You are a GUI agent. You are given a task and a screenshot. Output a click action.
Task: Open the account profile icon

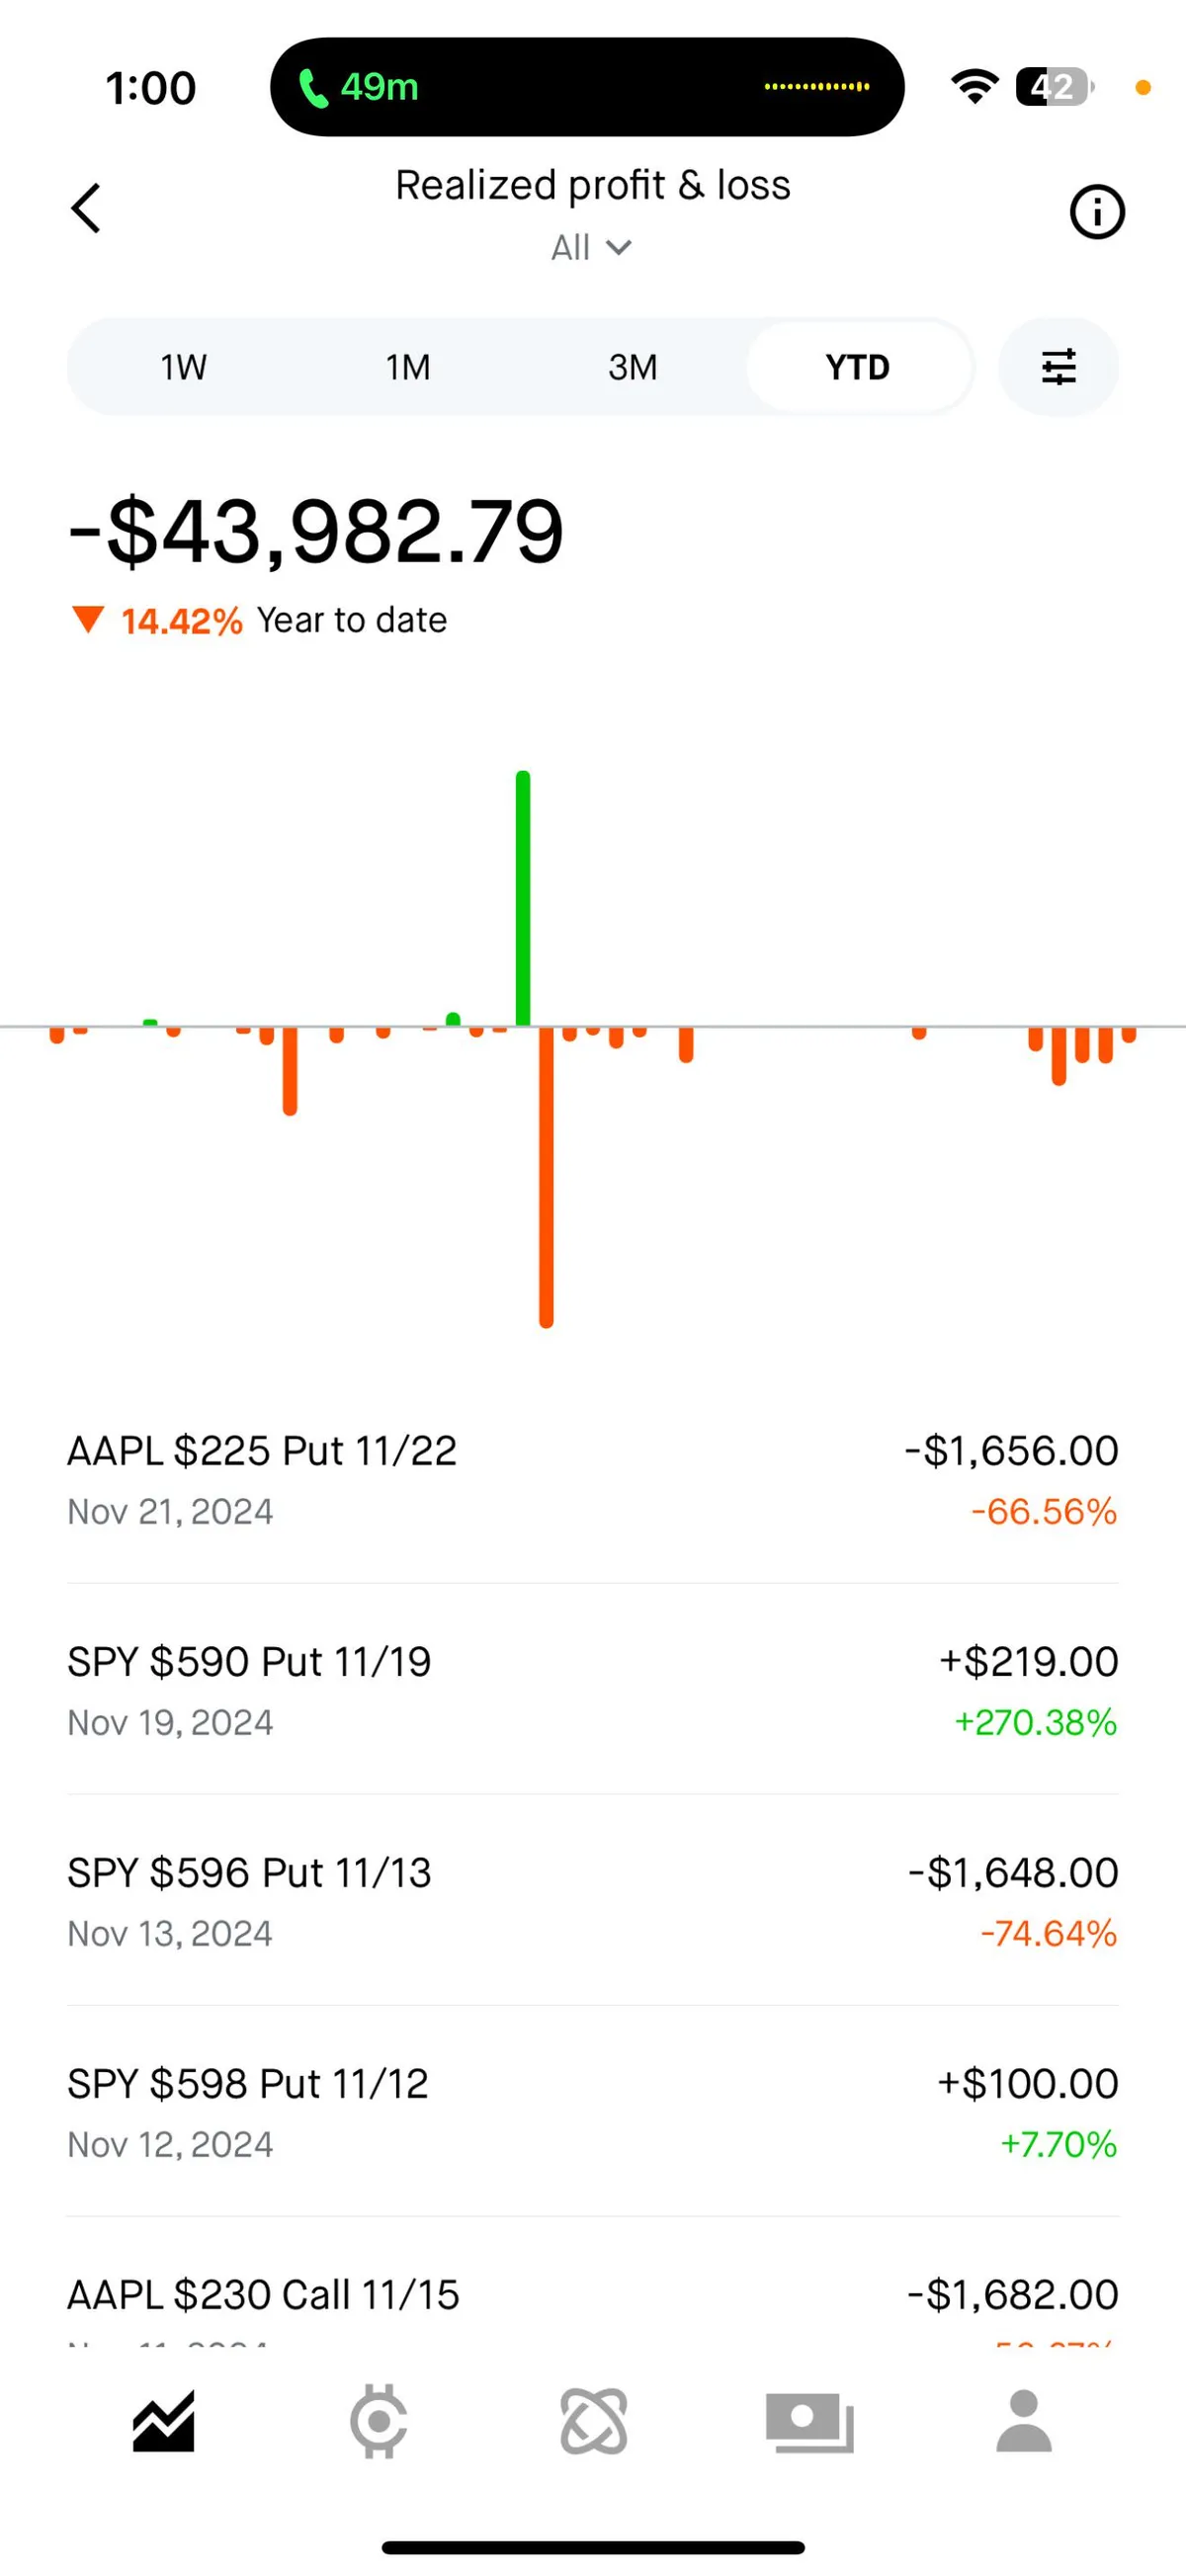click(x=1024, y=2422)
